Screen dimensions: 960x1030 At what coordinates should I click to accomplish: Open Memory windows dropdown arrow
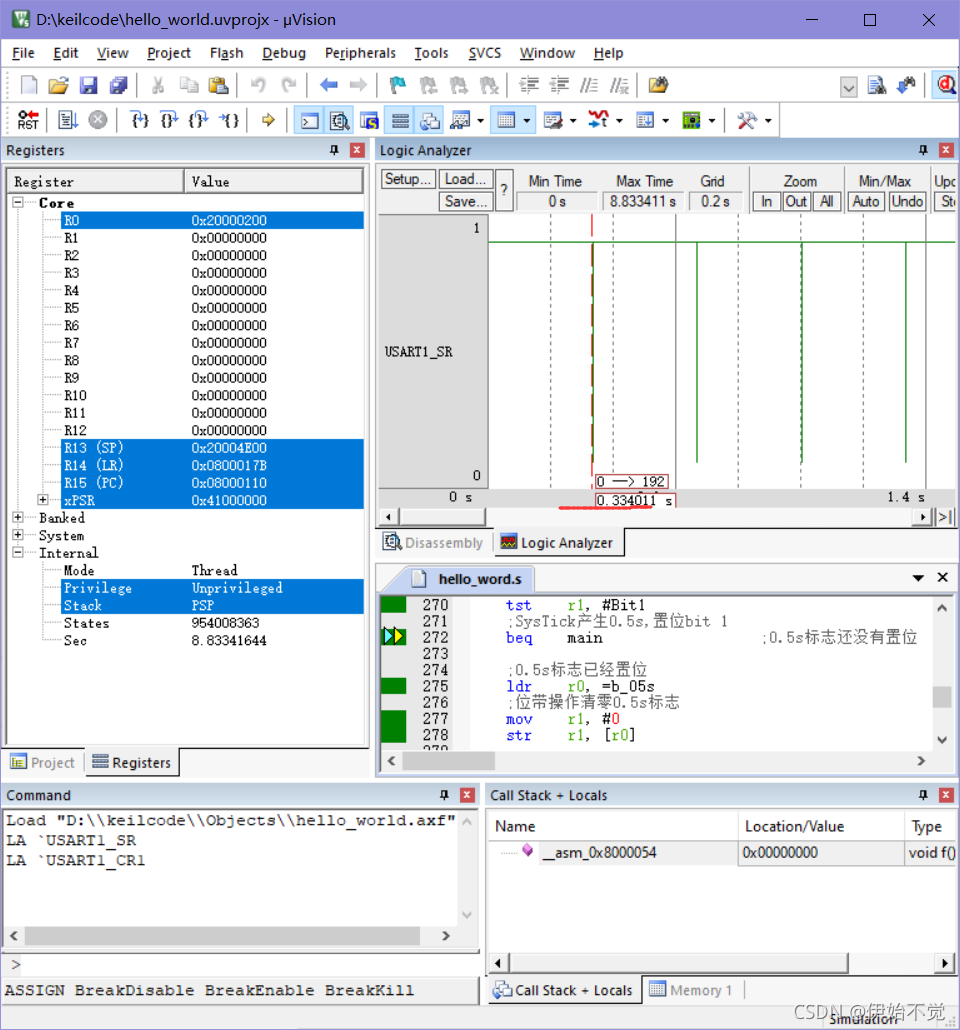(526, 121)
